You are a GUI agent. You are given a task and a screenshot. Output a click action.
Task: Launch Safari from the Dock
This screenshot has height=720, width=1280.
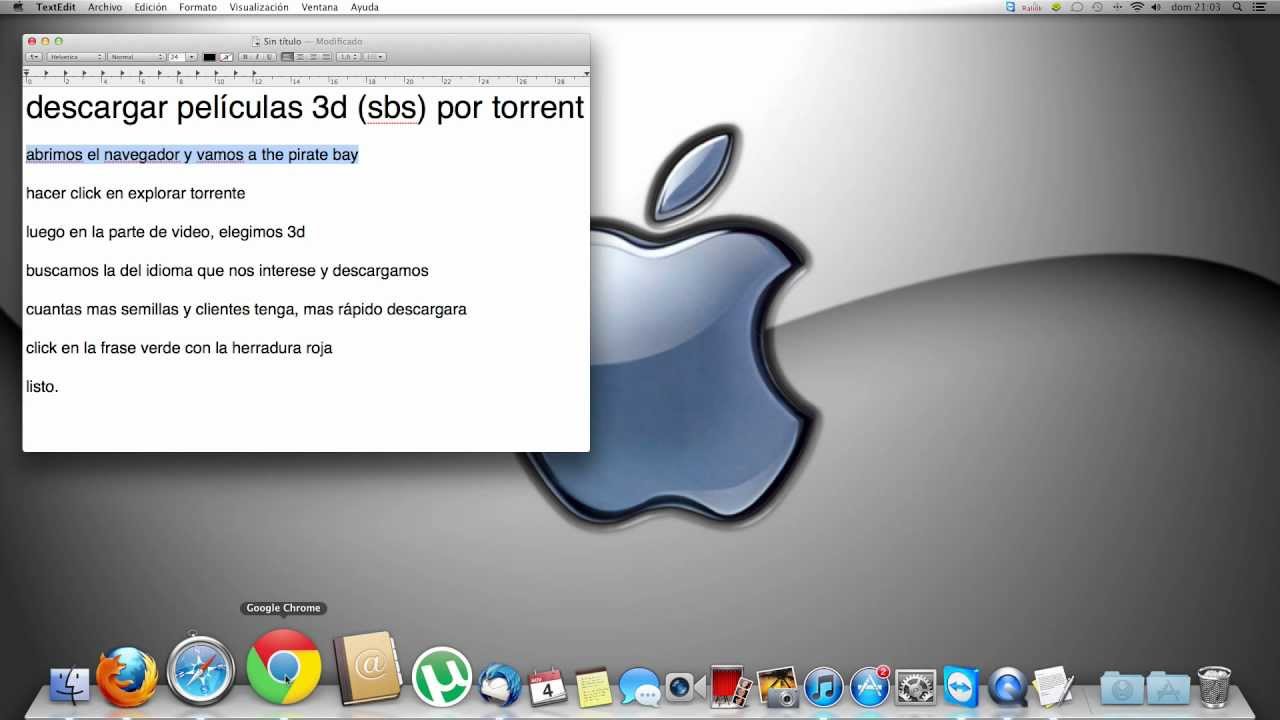pyautogui.click(x=200, y=671)
